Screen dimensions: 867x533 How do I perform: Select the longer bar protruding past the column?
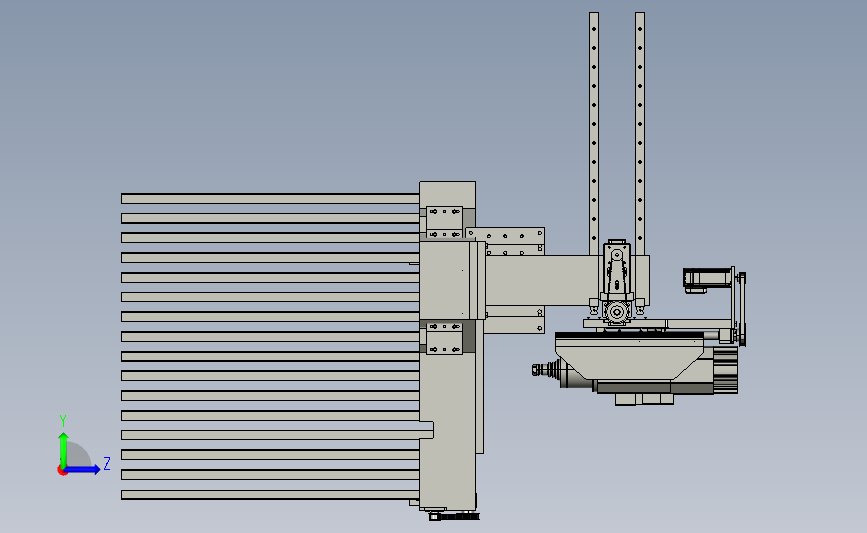(278, 435)
